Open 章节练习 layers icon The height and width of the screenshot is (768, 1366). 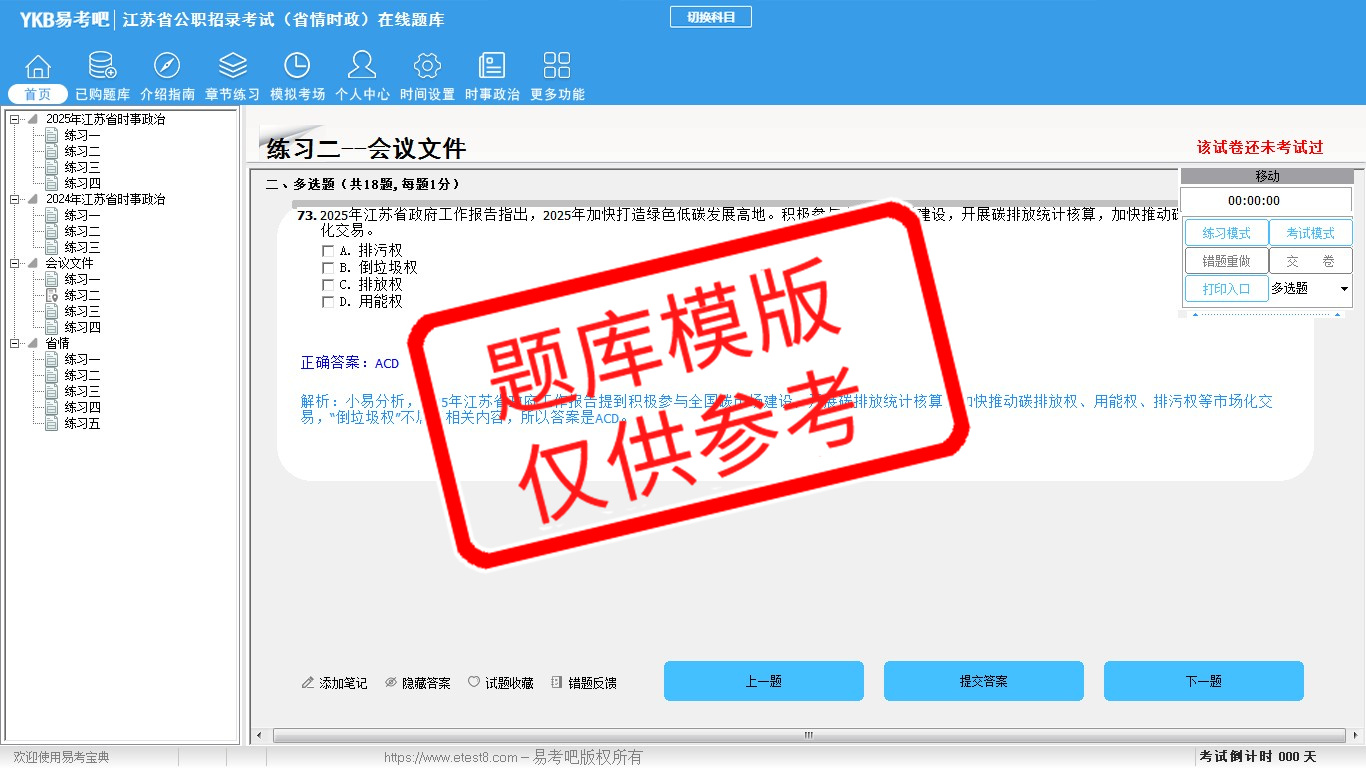point(232,66)
